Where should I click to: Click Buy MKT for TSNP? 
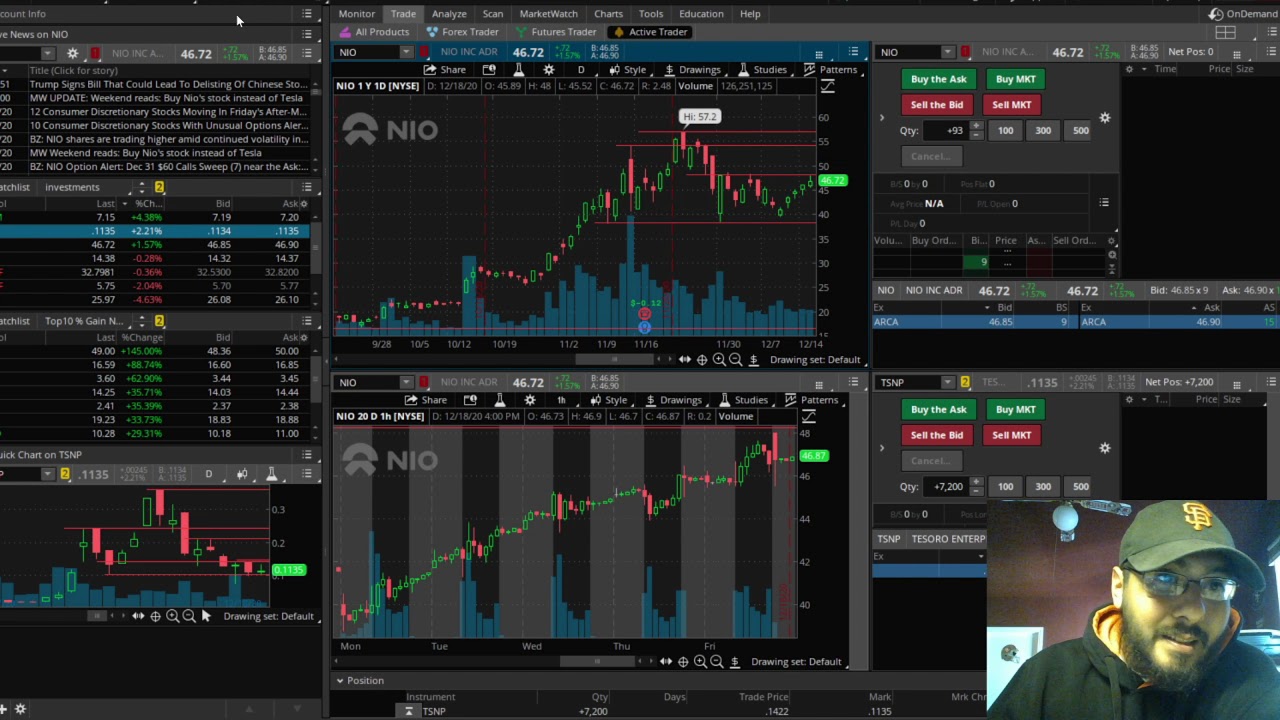(x=1016, y=409)
